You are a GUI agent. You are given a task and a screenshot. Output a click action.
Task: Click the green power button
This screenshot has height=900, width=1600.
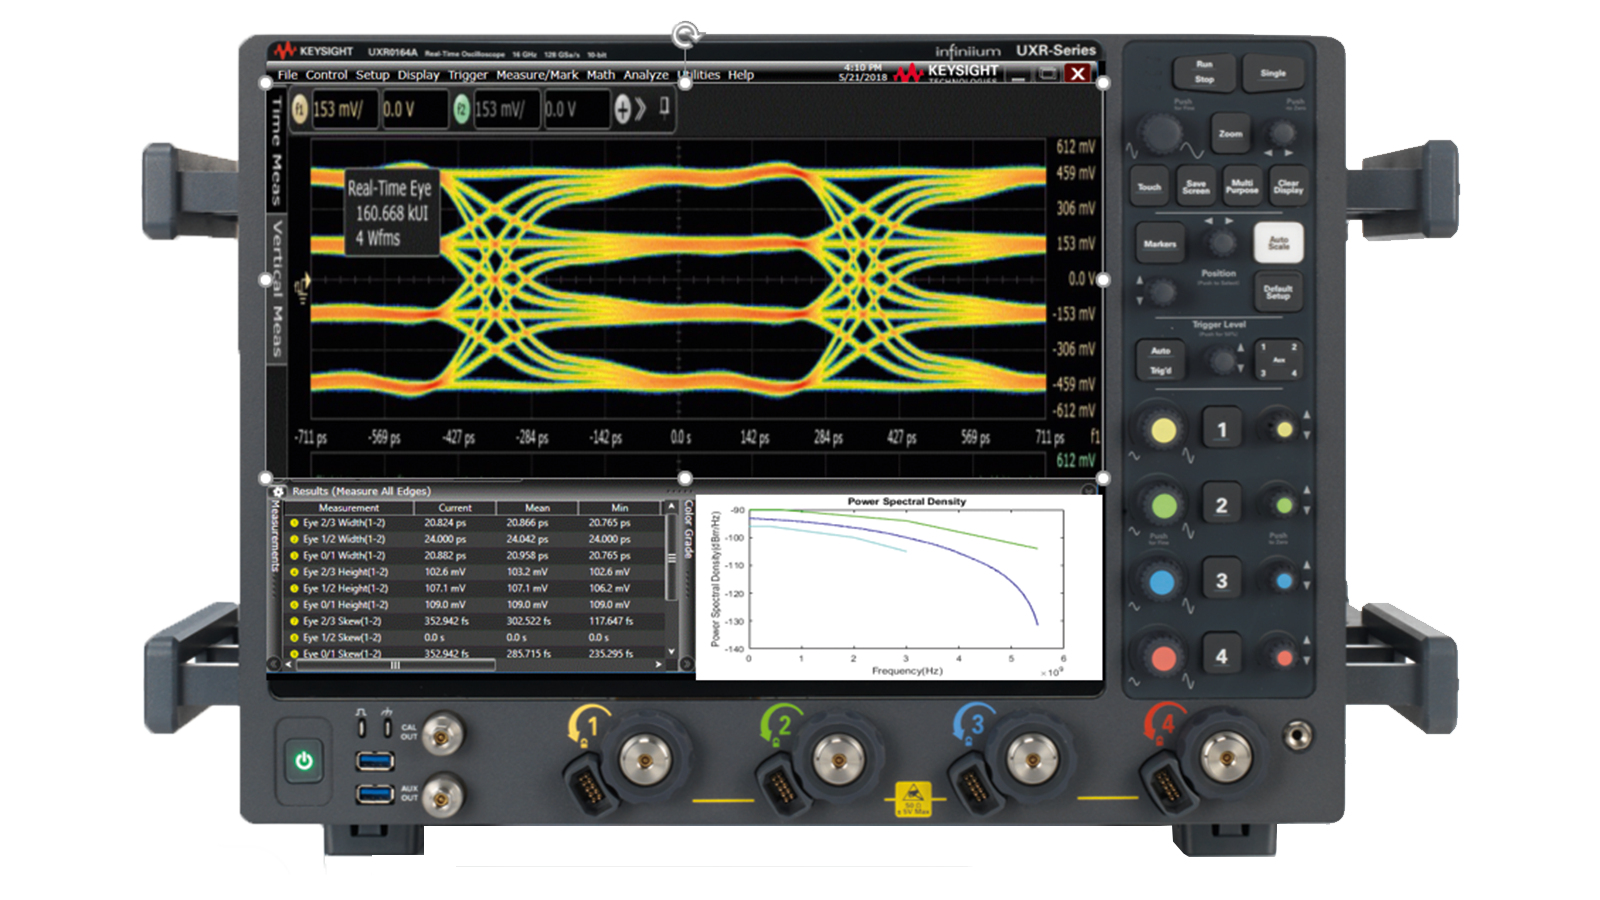click(304, 761)
